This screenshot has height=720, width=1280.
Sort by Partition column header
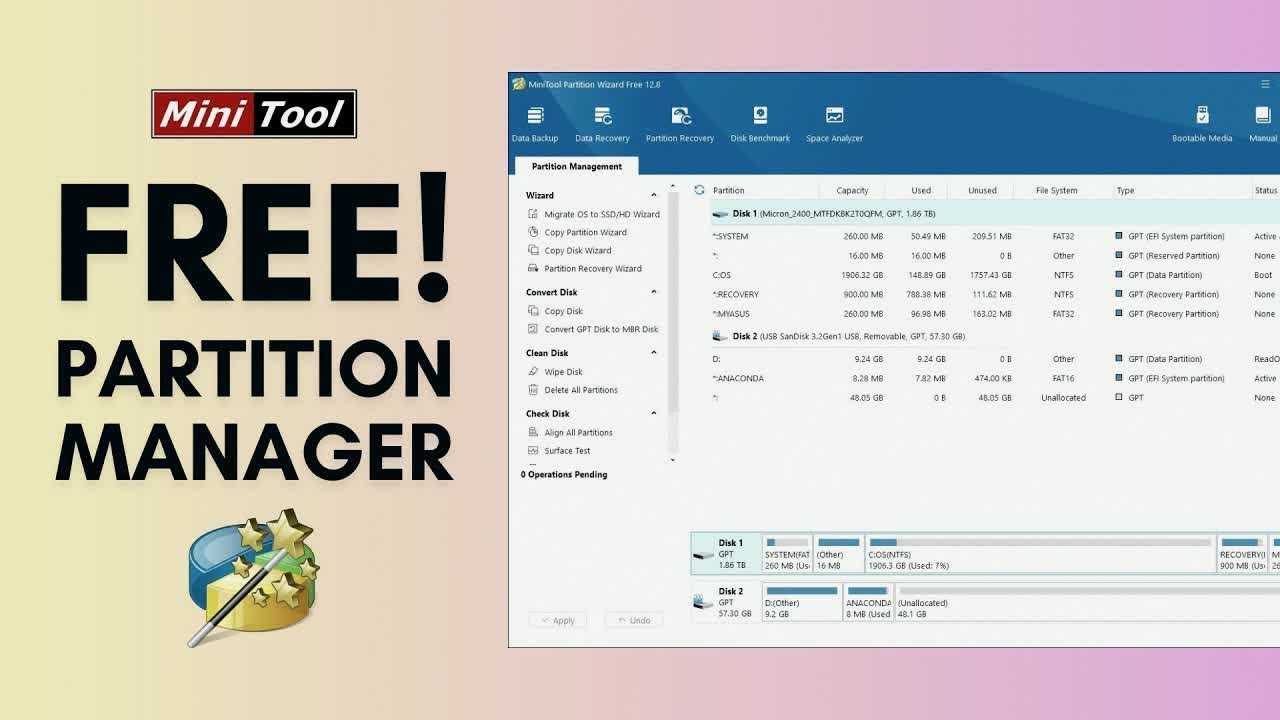[728, 190]
